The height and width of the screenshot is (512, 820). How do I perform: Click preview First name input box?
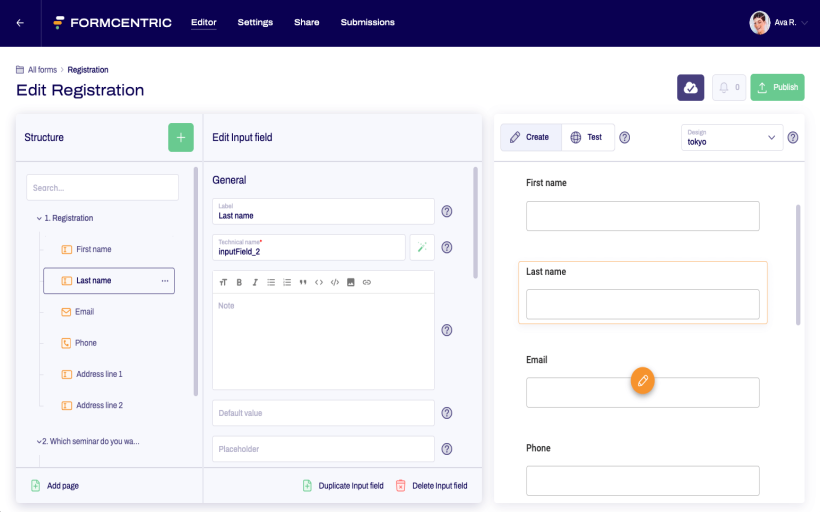643,216
